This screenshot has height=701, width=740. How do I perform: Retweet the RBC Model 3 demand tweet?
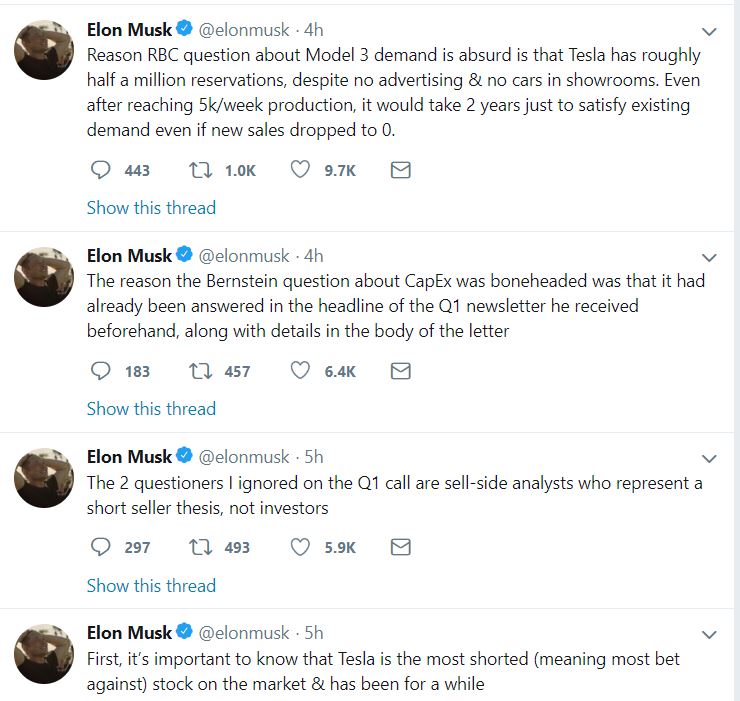pos(200,170)
